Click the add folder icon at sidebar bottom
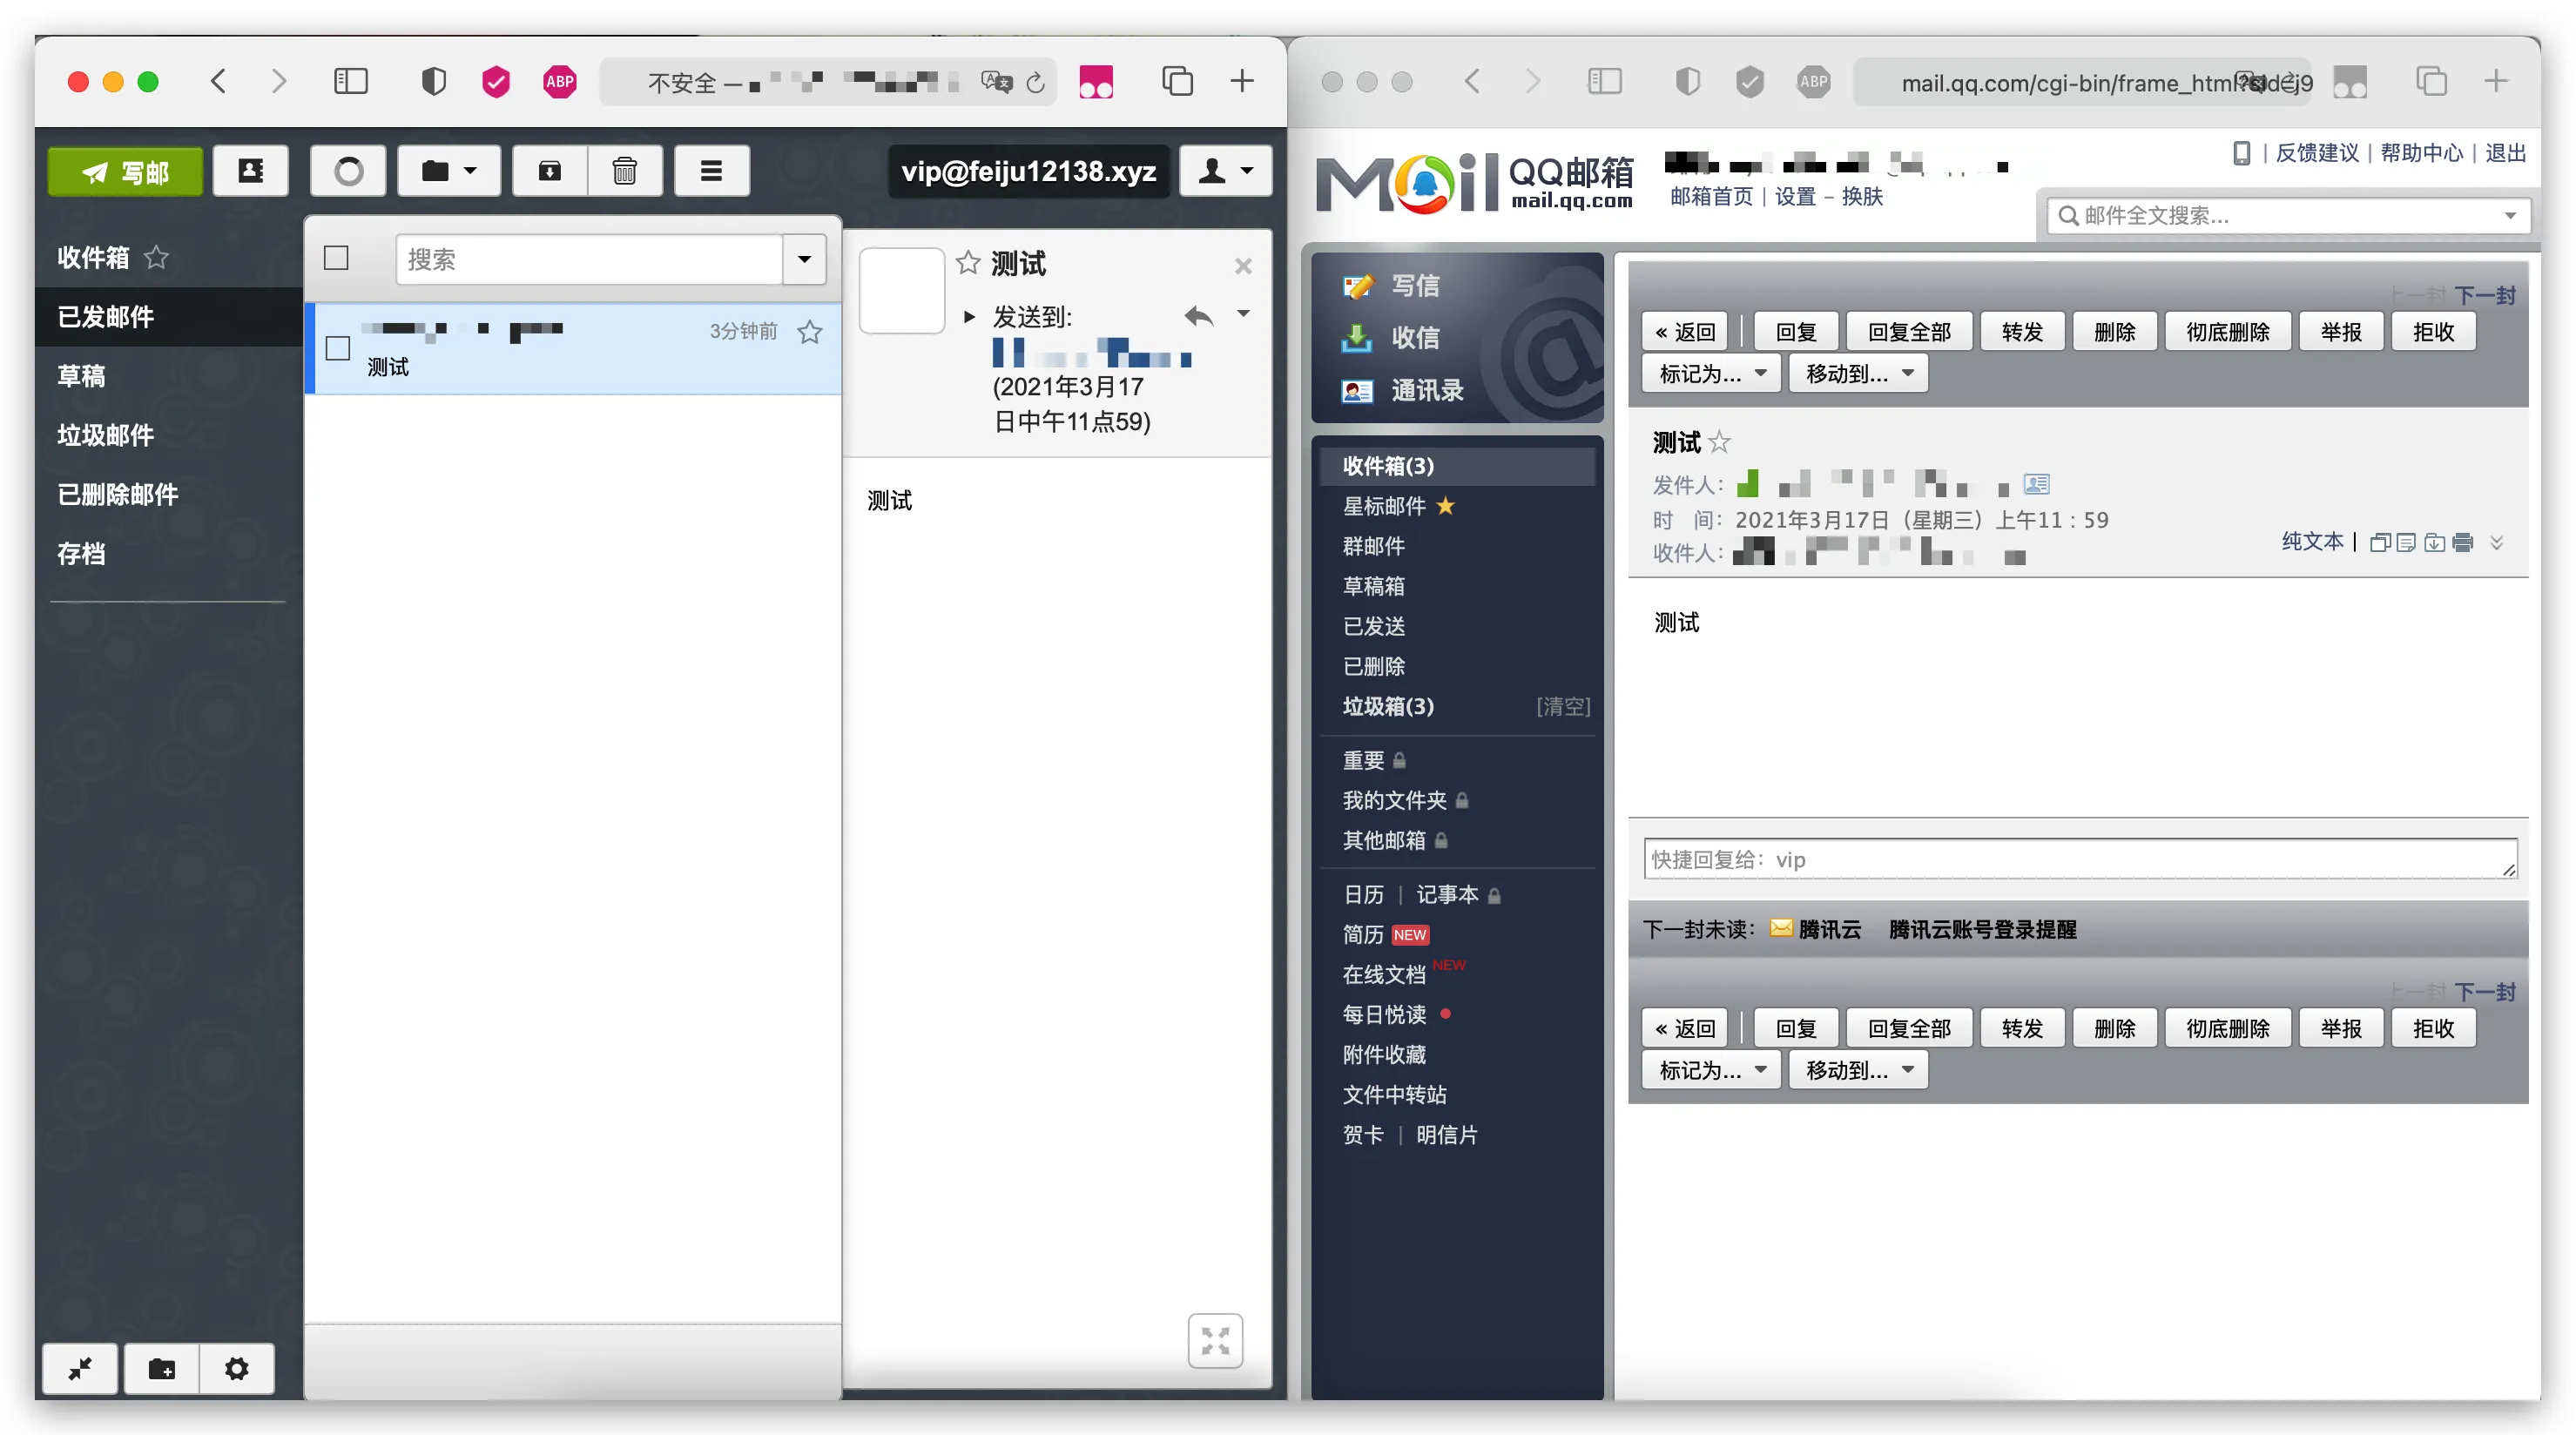Screen dimensions: 2576x1435 (x=161, y=1368)
